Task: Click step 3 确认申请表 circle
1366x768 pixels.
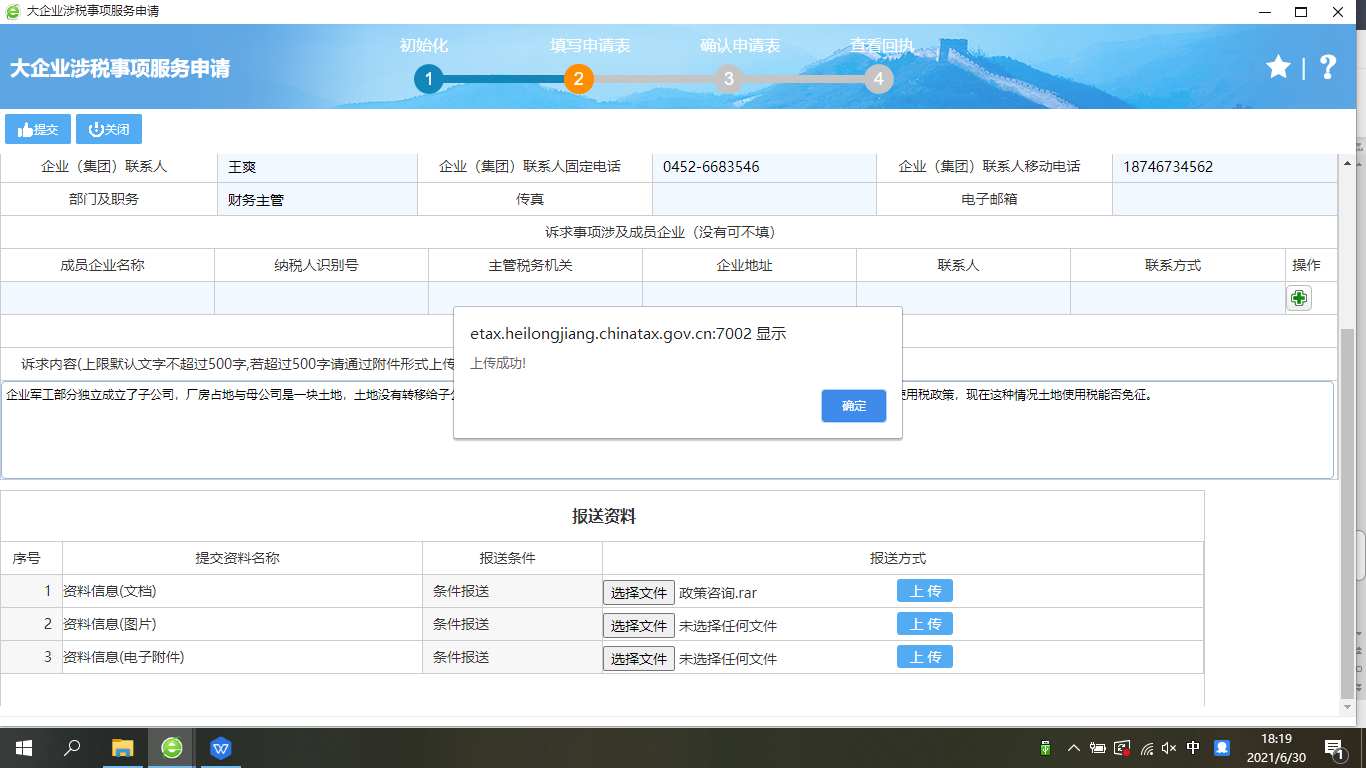Action: pyautogui.click(x=728, y=79)
